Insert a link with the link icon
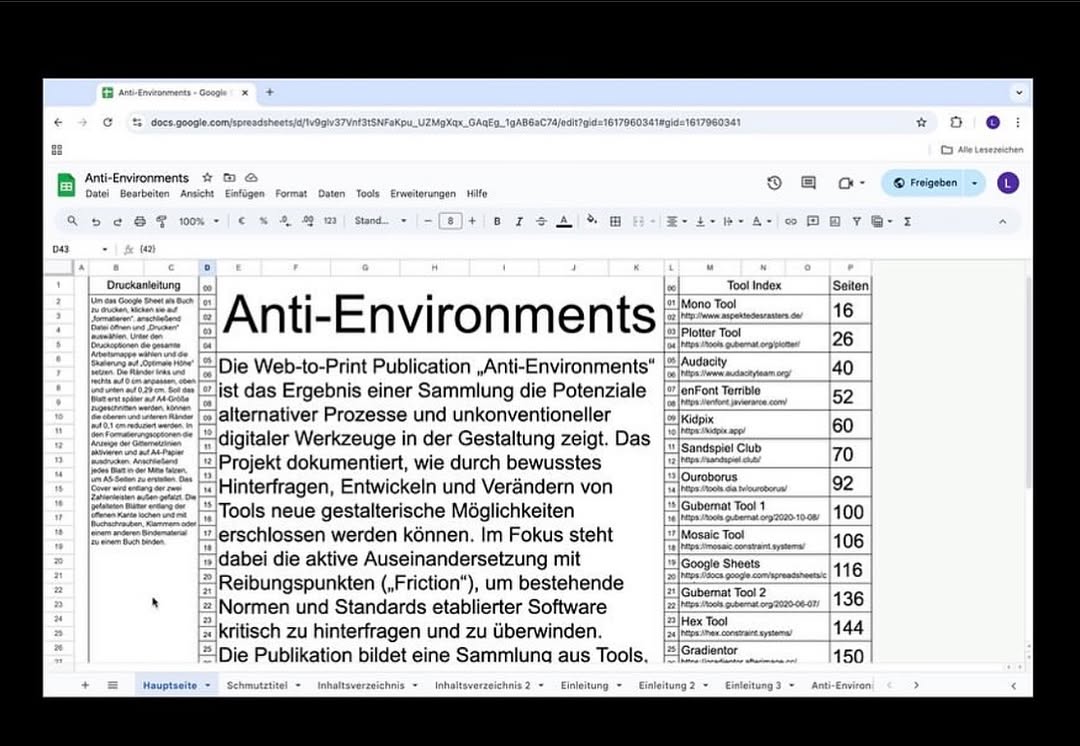The height and width of the screenshot is (746, 1080). (x=791, y=221)
